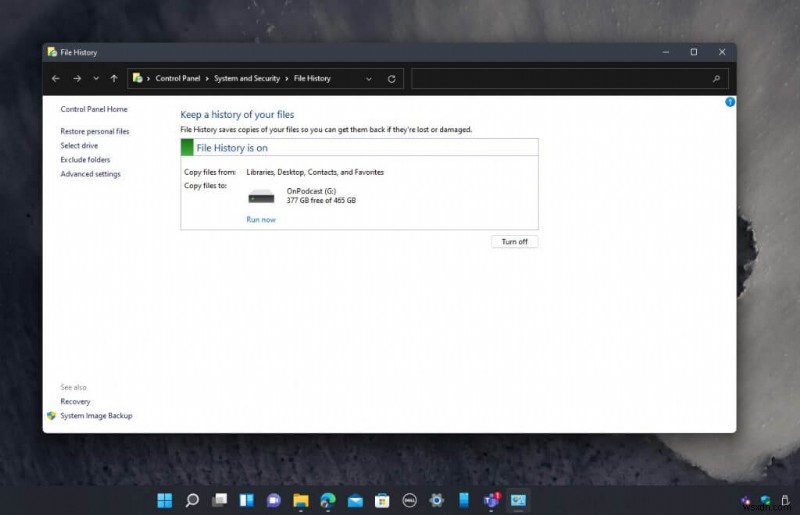This screenshot has height=515, width=800.
Task: Open Advanced settings link
Action: 90,174
